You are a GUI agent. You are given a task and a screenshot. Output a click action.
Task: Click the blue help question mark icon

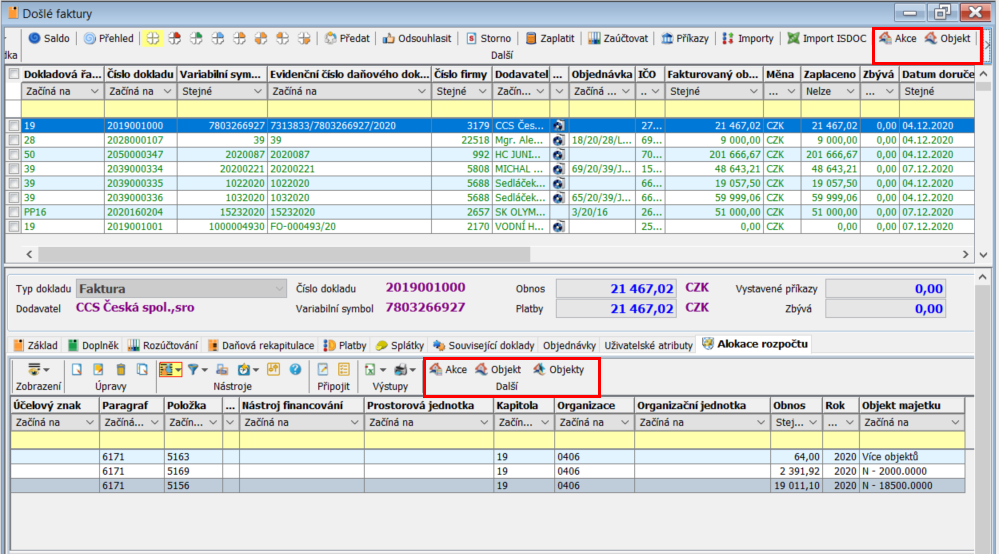click(295, 369)
